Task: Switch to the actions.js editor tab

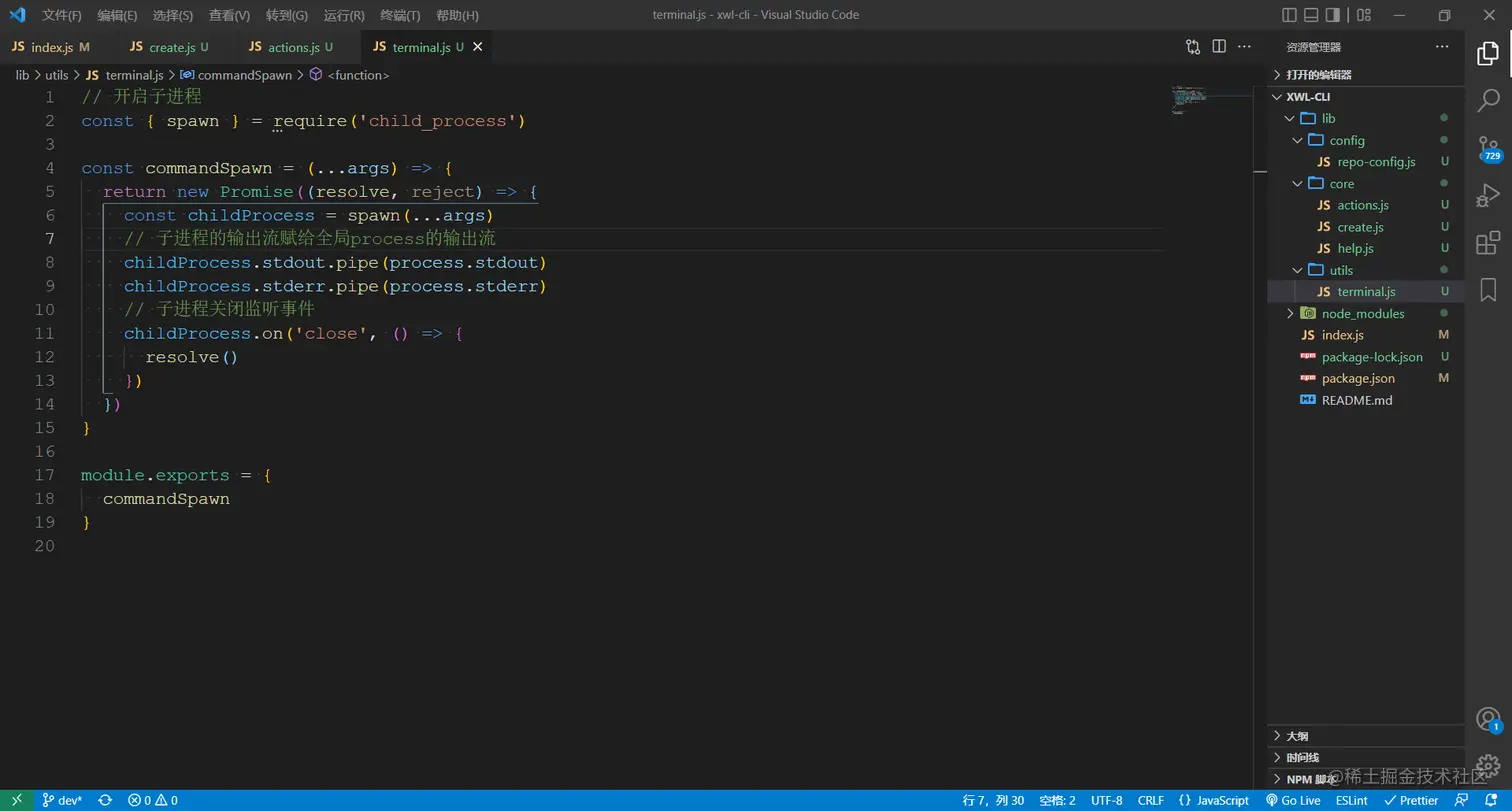Action: [x=299, y=47]
